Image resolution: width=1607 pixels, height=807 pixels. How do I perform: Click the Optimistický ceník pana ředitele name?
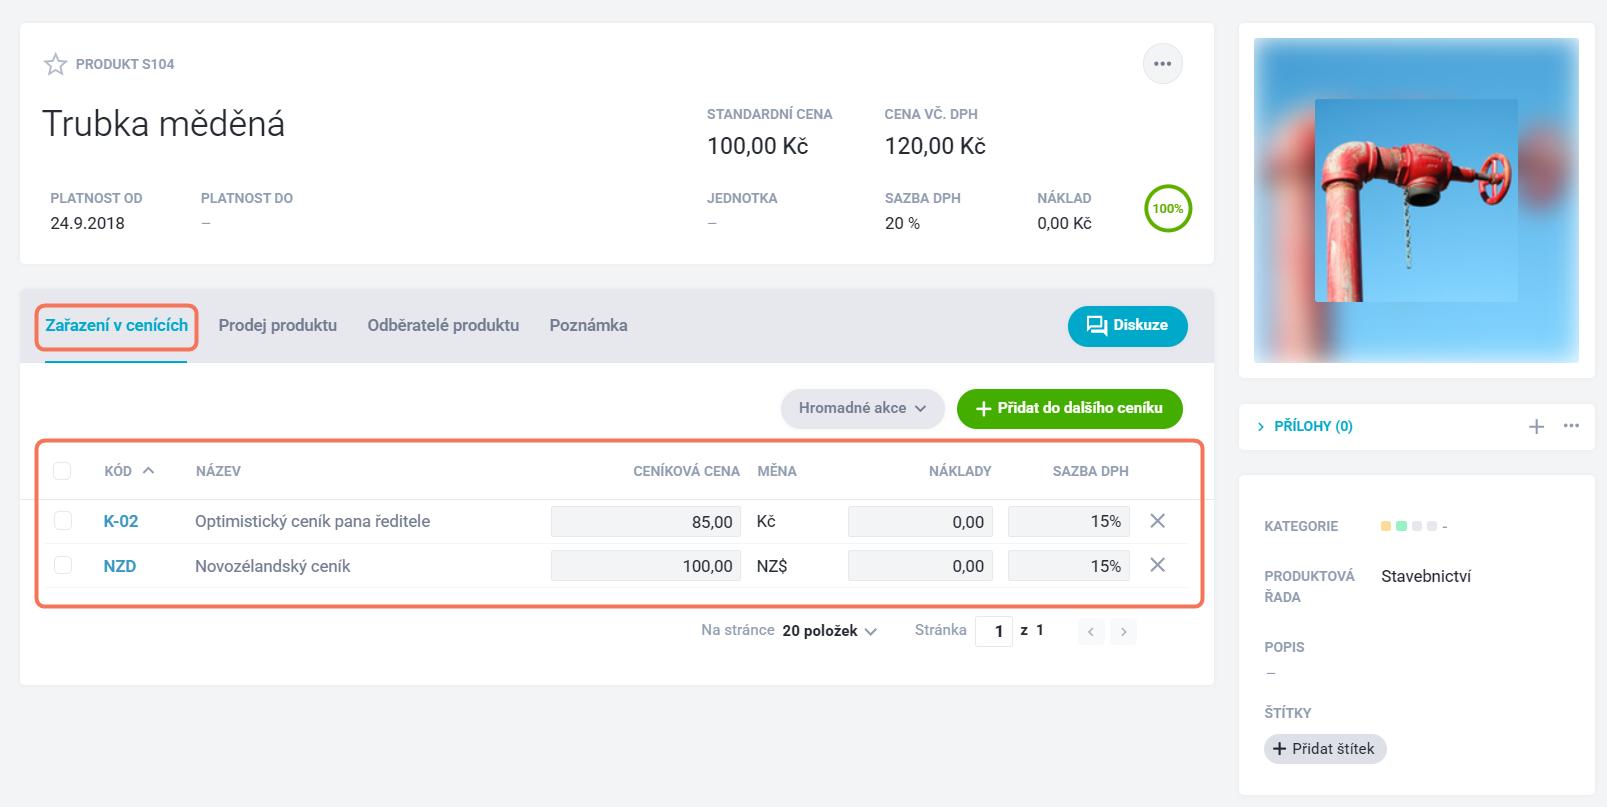point(312,521)
